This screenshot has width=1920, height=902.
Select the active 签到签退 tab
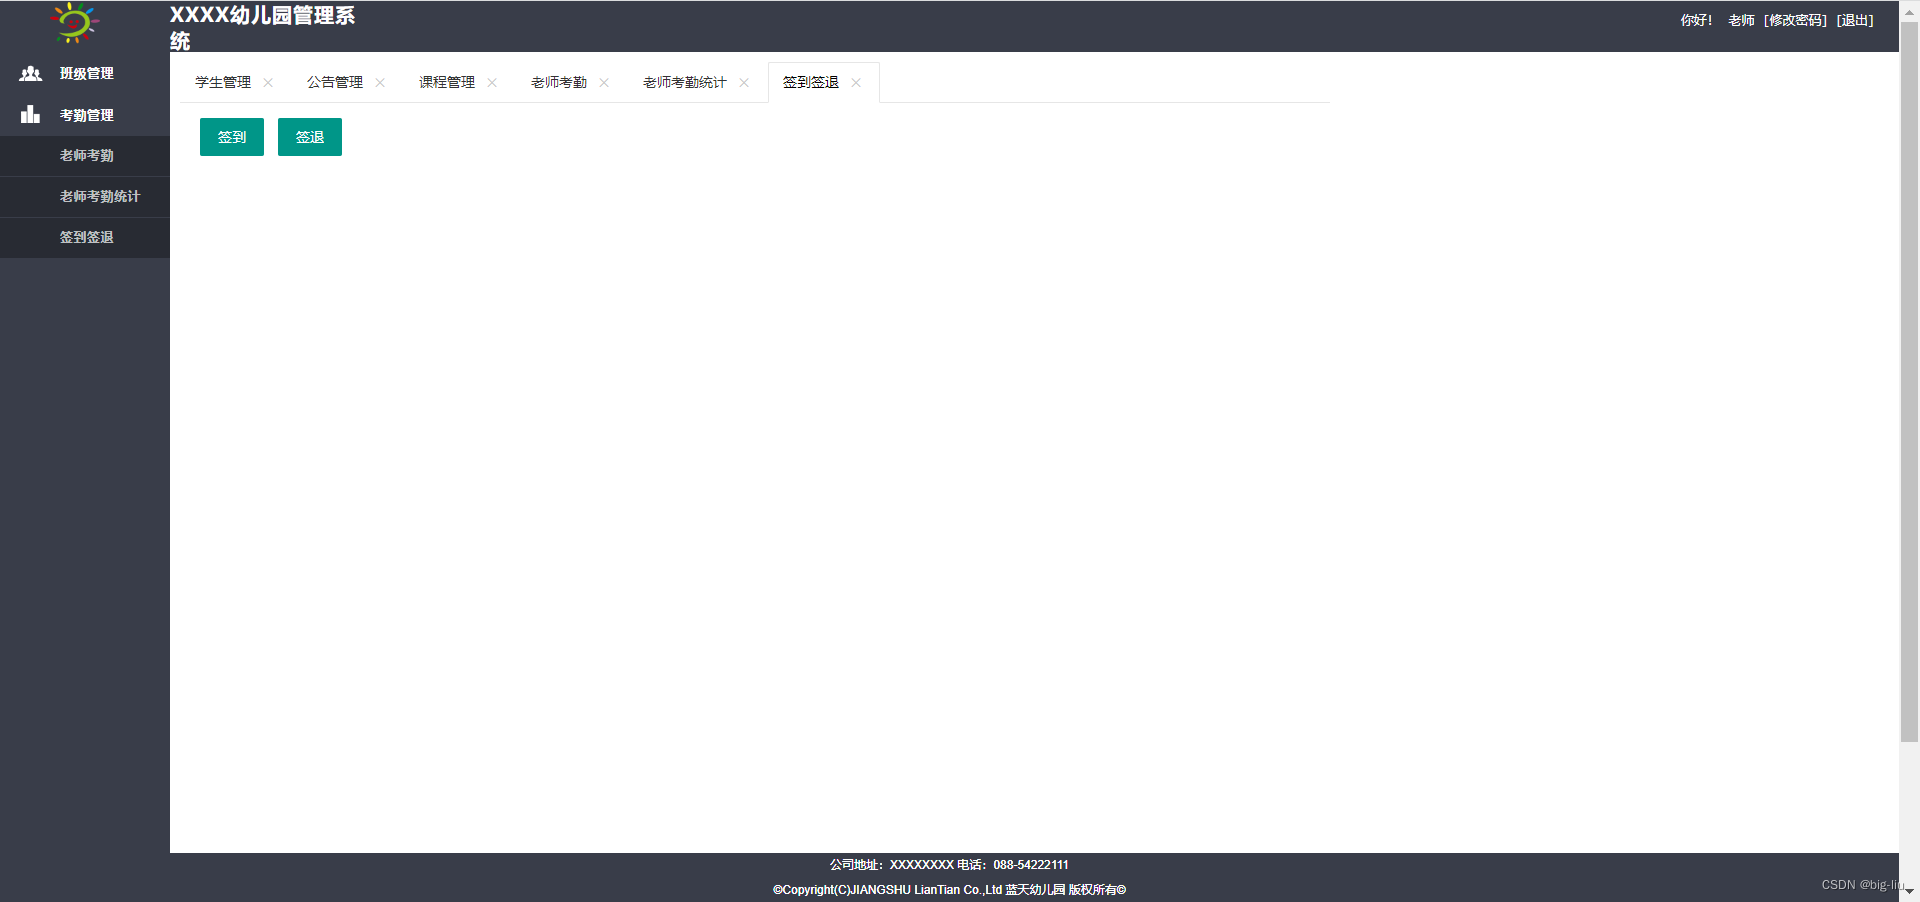811,82
